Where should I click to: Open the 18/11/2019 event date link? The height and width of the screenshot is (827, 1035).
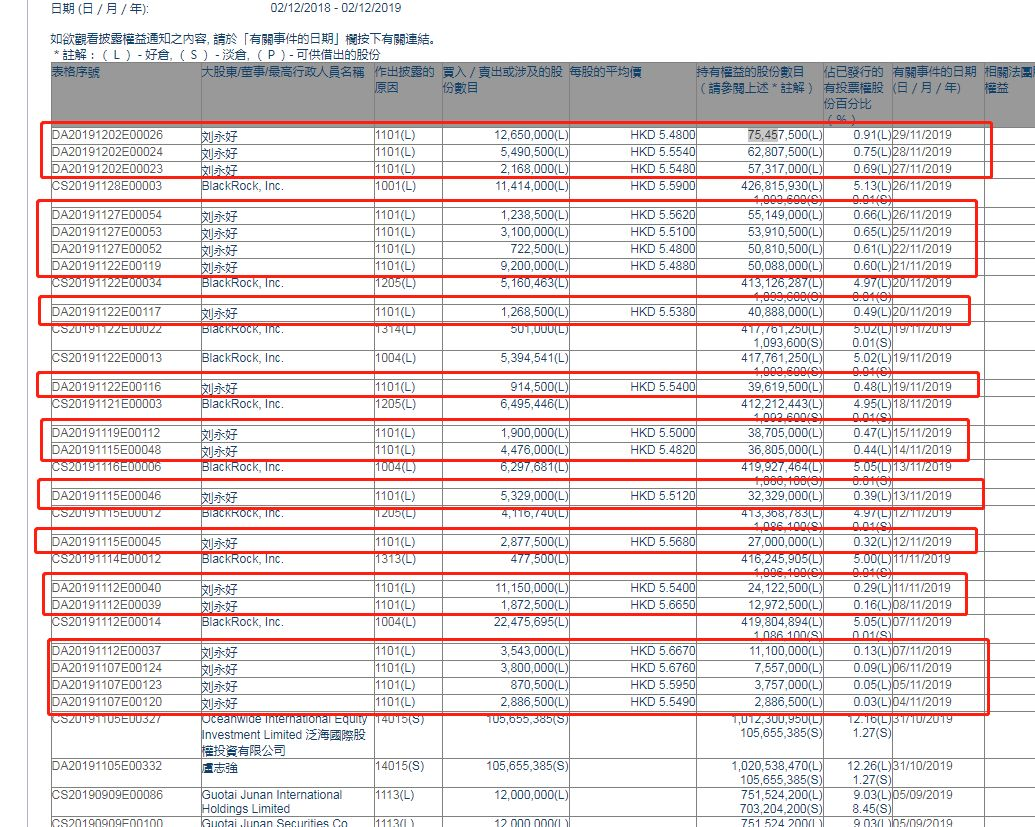point(922,404)
